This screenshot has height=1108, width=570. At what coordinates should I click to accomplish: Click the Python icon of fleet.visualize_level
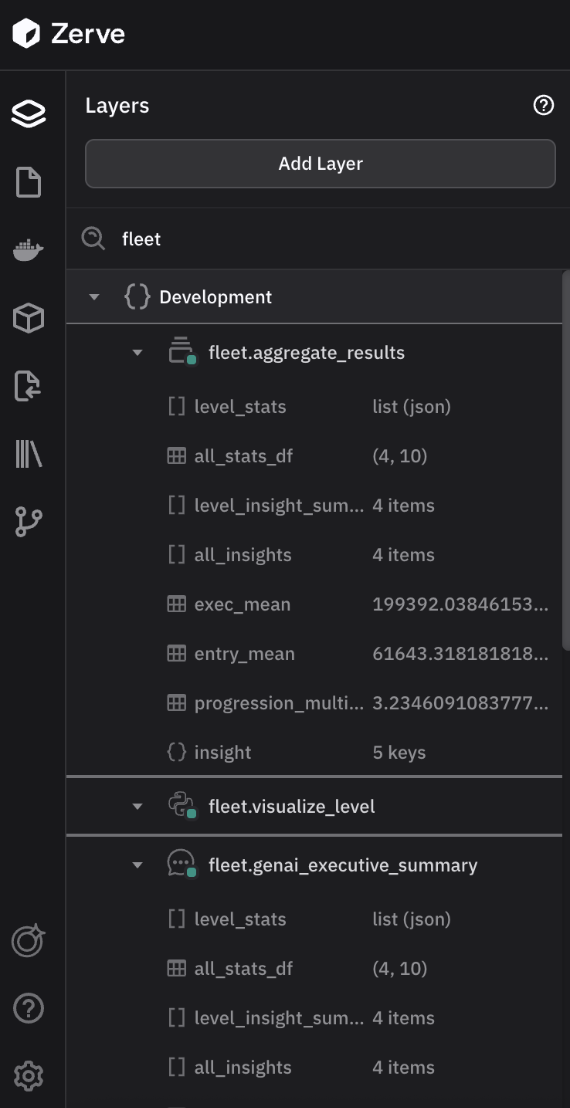tap(182, 806)
